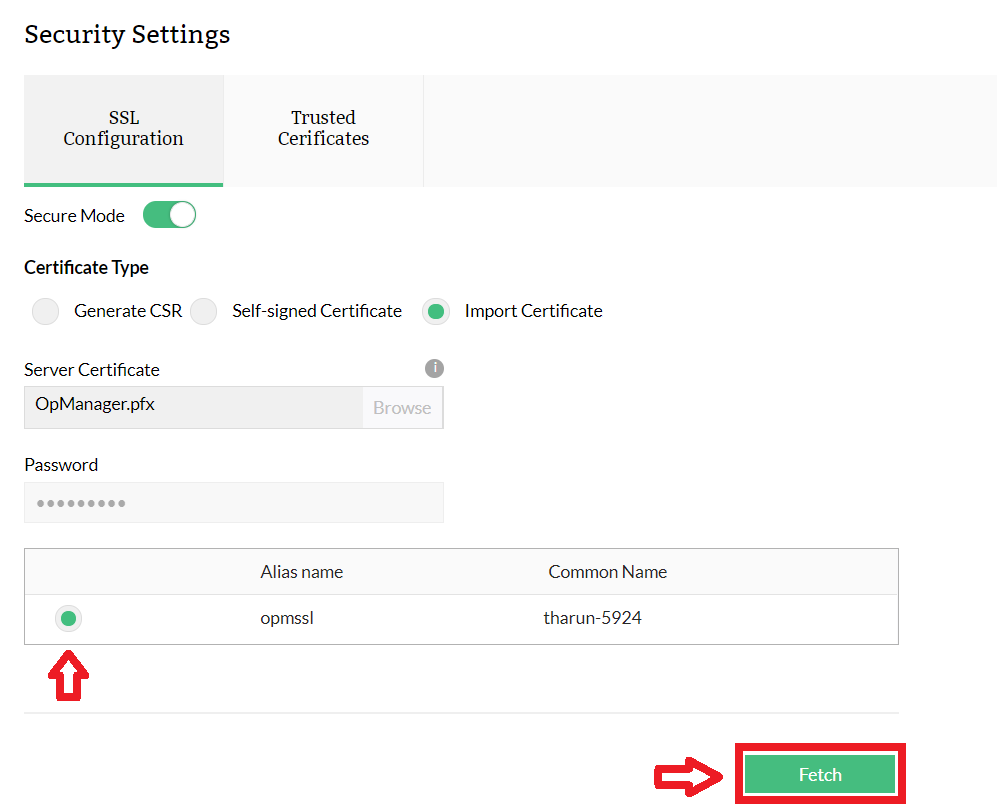Focus the Password input field
The width and height of the screenshot is (997, 809).
(234, 503)
